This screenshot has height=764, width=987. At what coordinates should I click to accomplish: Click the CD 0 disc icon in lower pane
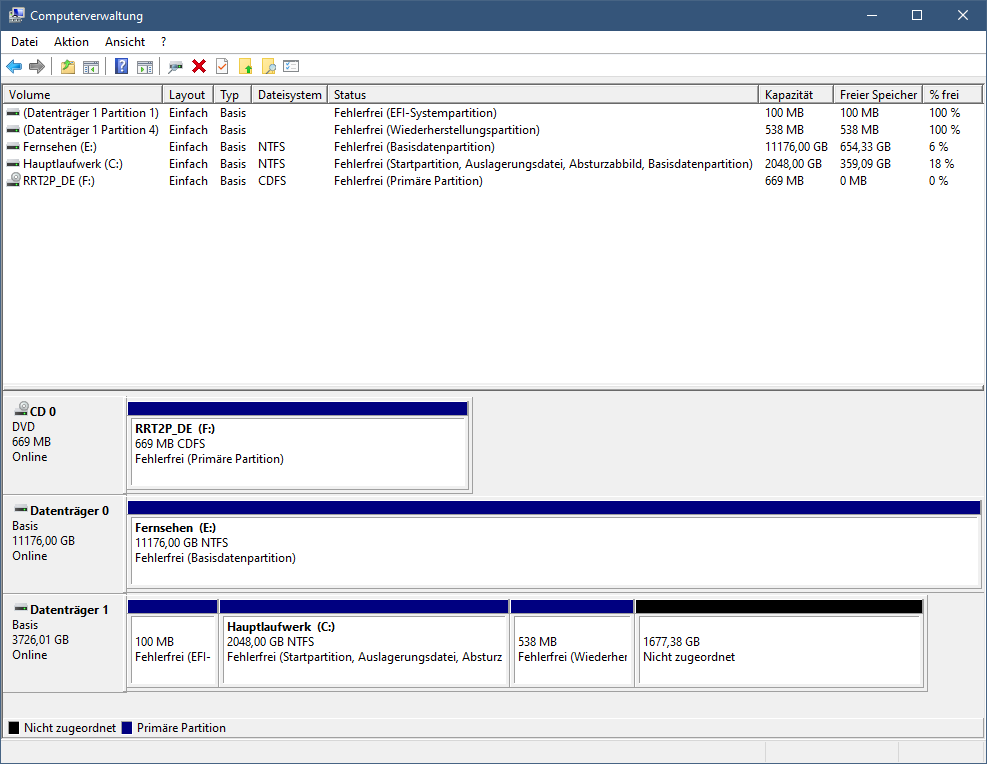coord(21,408)
